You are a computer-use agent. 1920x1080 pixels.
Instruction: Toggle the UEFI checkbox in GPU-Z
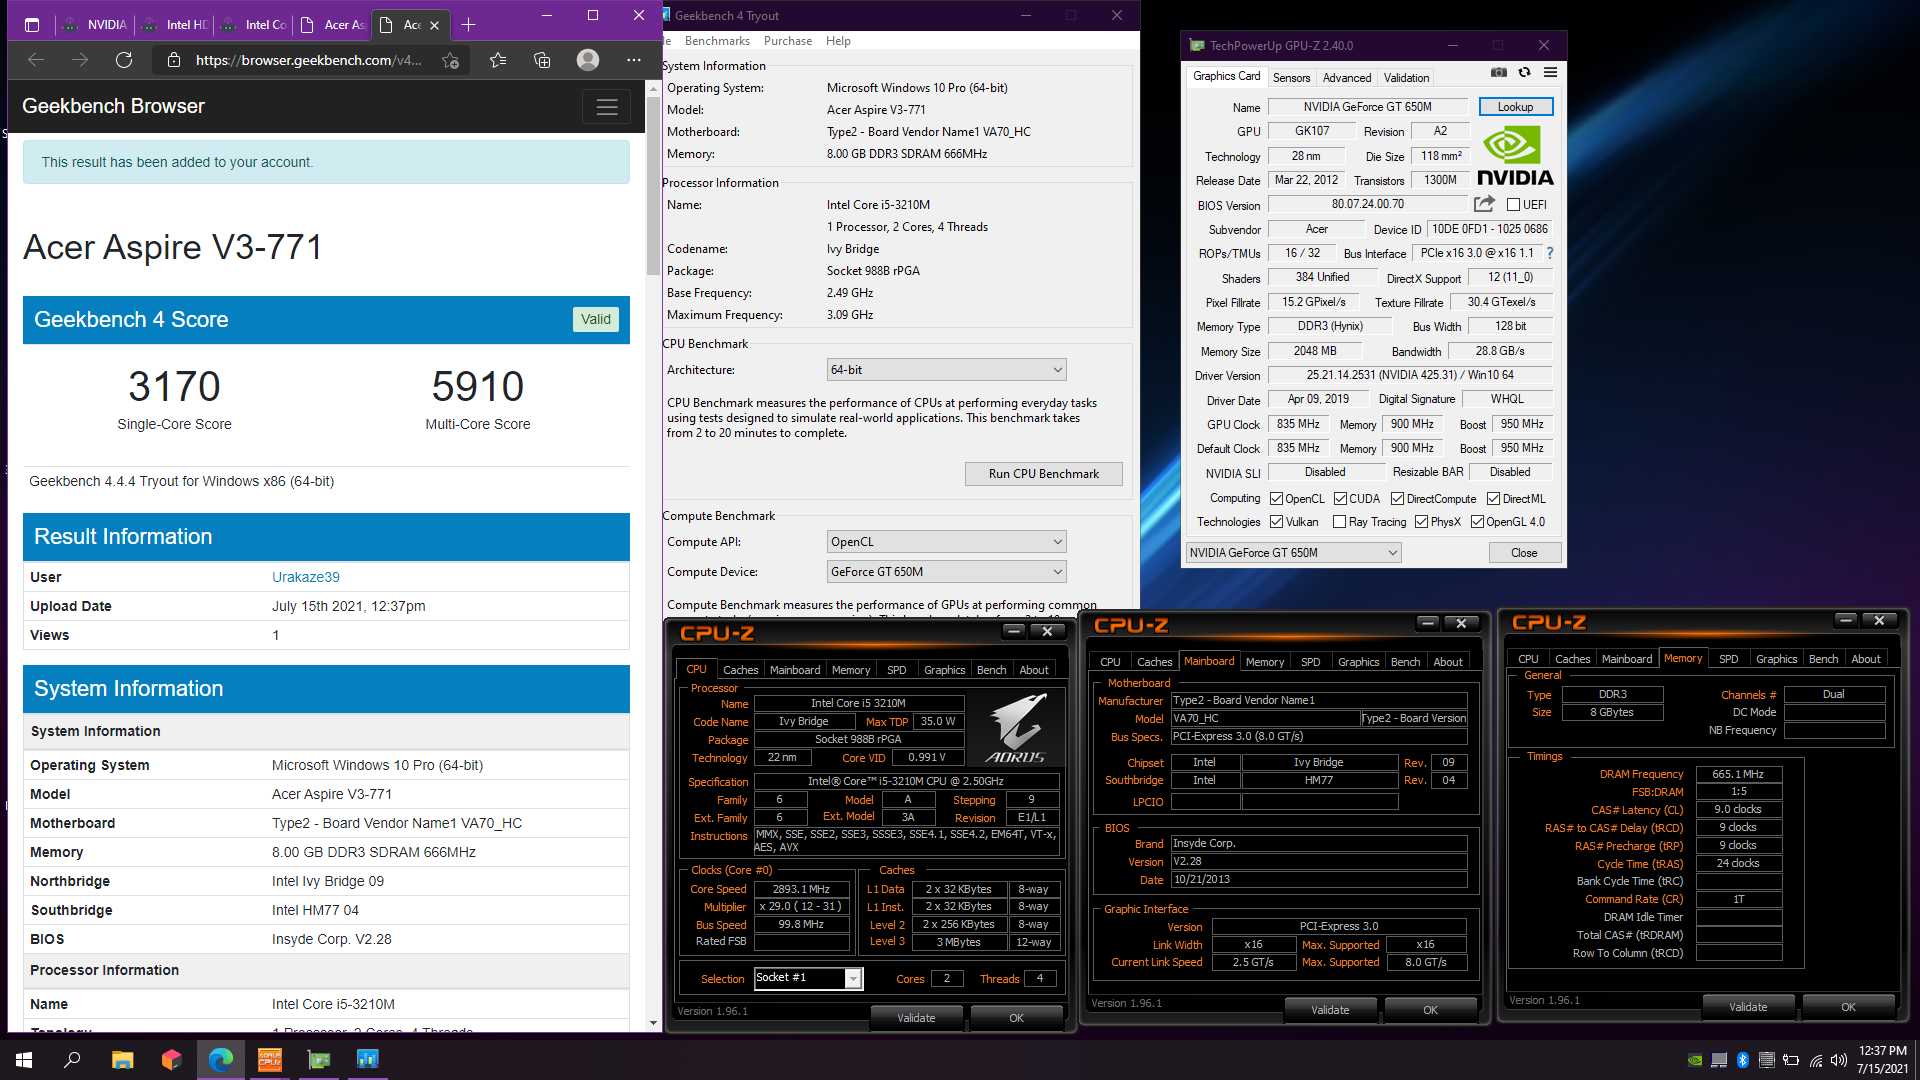pyautogui.click(x=1513, y=205)
